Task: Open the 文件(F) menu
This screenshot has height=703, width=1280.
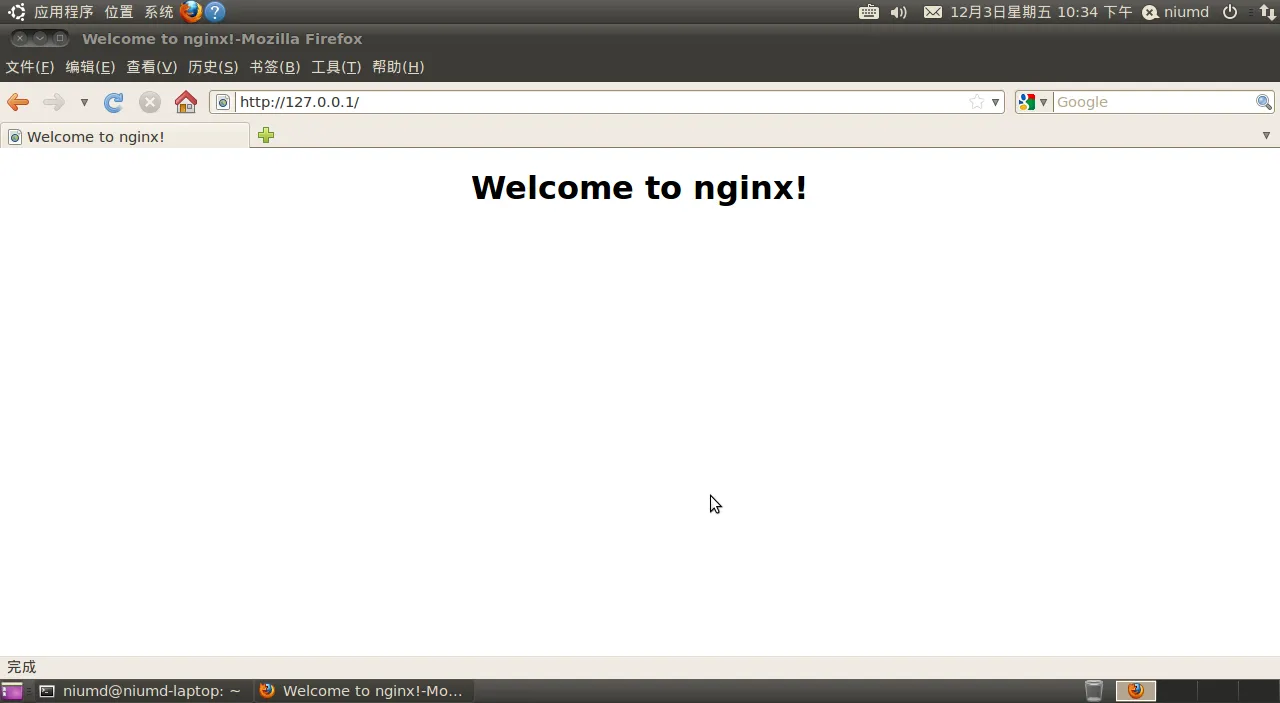Action: coord(30,67)
